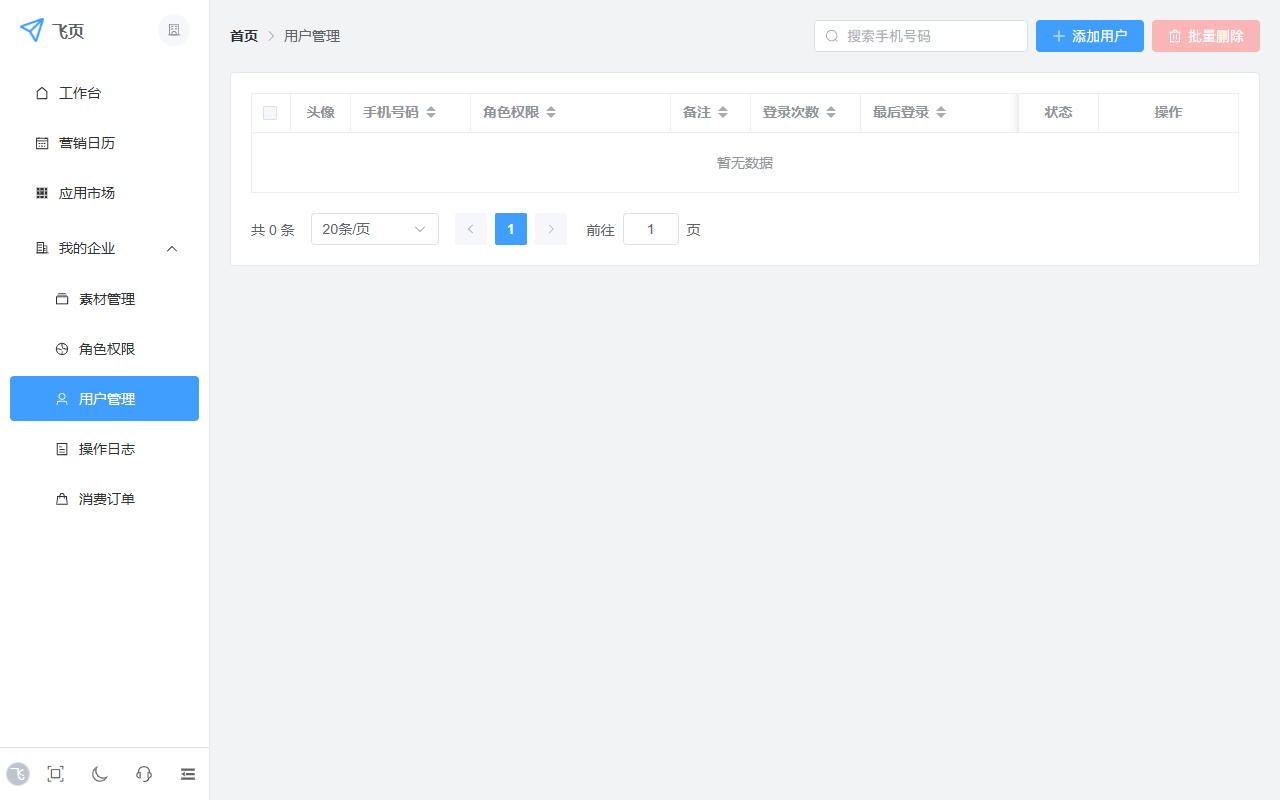The image size is (1280, 800).
Task: Click the 搜索手机号码 search field
Action: (x=920, y=35)
